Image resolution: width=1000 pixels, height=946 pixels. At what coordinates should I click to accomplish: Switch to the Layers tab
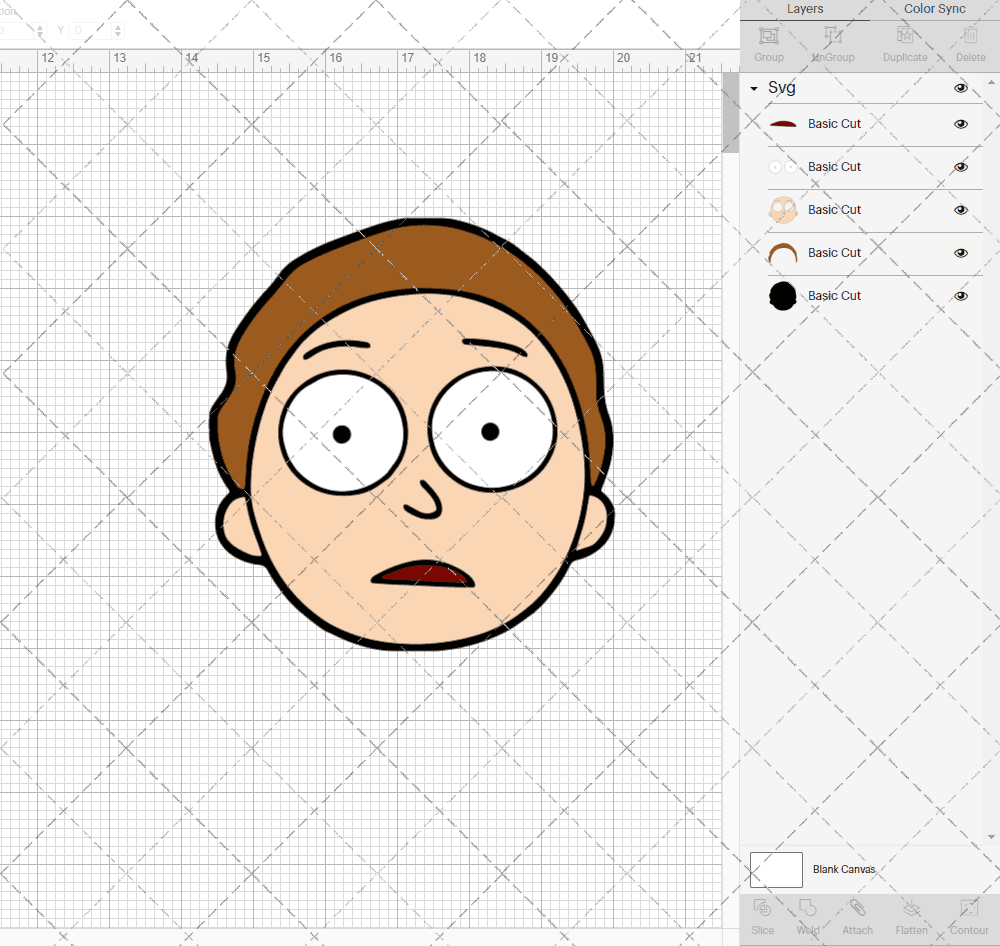tap(805, 9)
